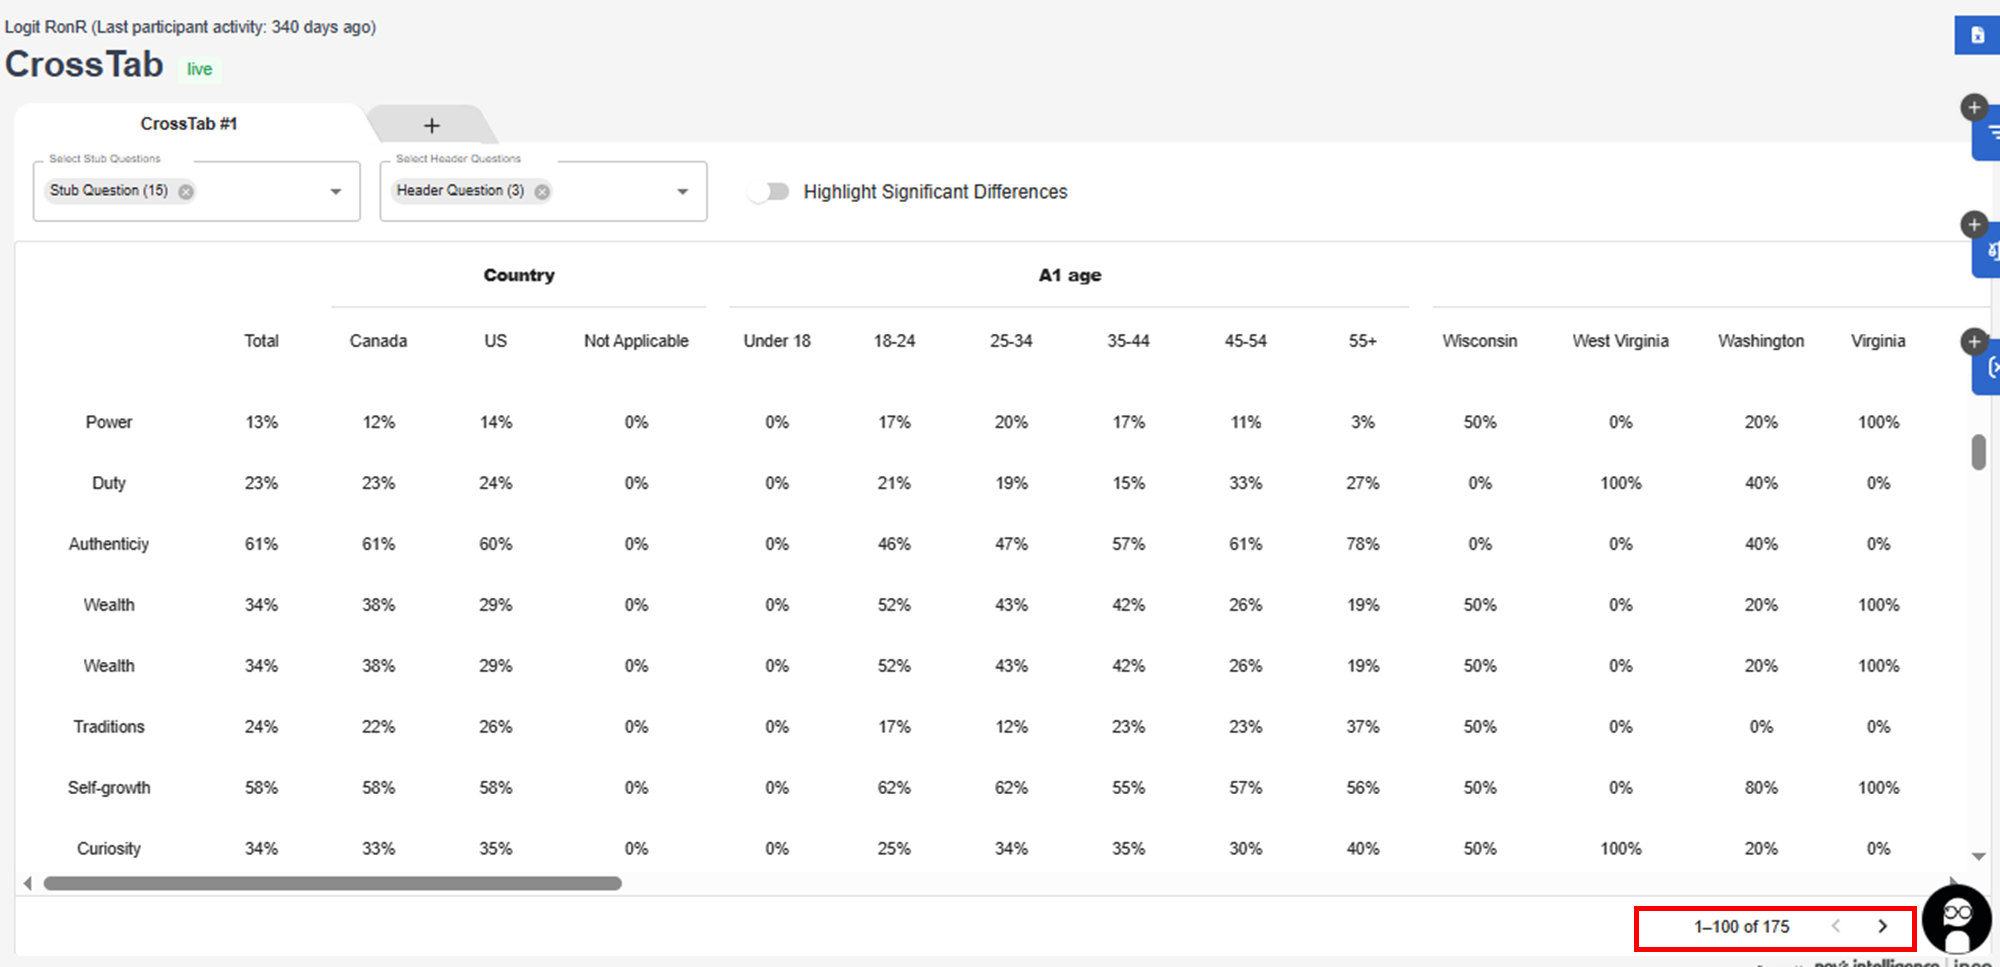Expand the Select Stub Questions dropdown

(336, 192)
